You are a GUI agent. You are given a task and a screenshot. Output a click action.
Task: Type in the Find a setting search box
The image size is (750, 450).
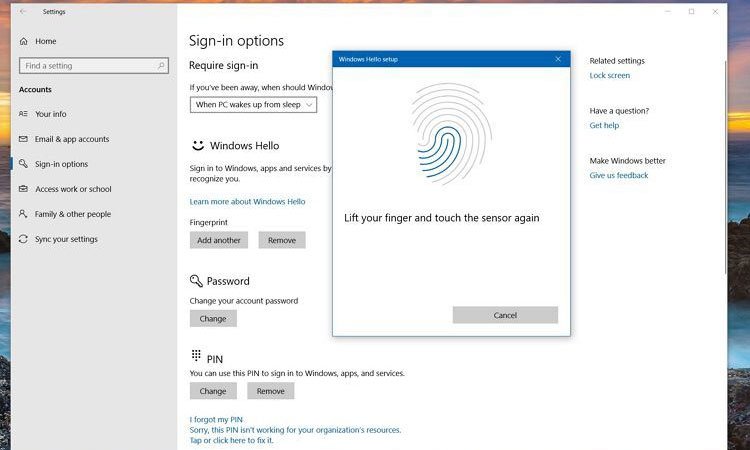pos(88,66)
